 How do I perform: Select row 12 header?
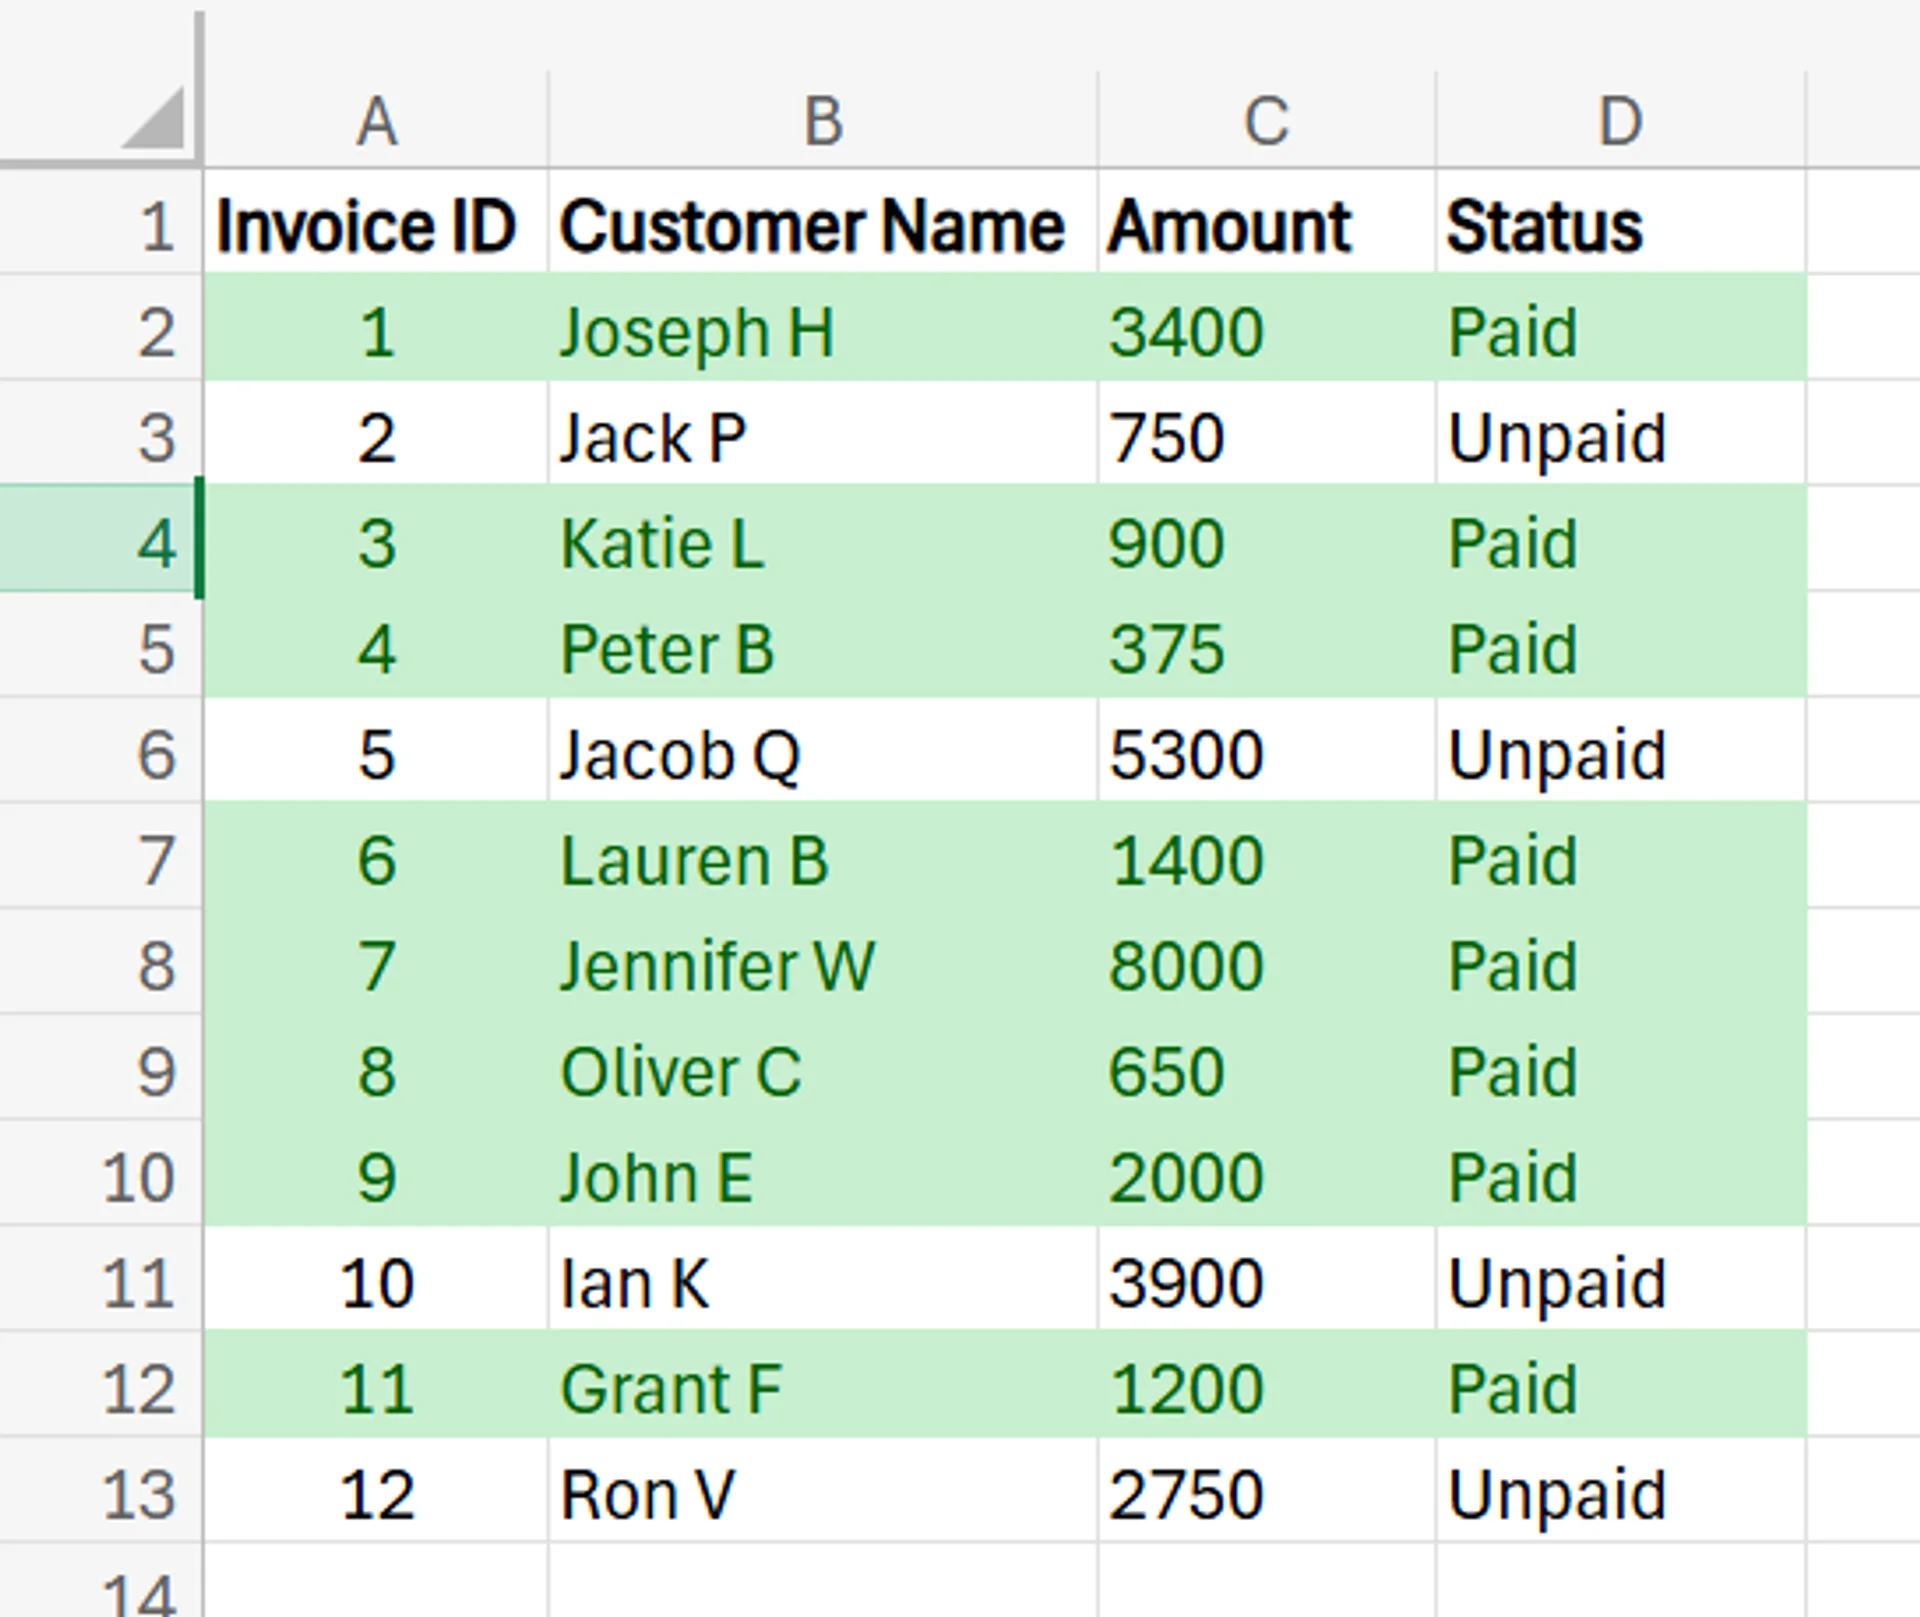coord(100,1385)
